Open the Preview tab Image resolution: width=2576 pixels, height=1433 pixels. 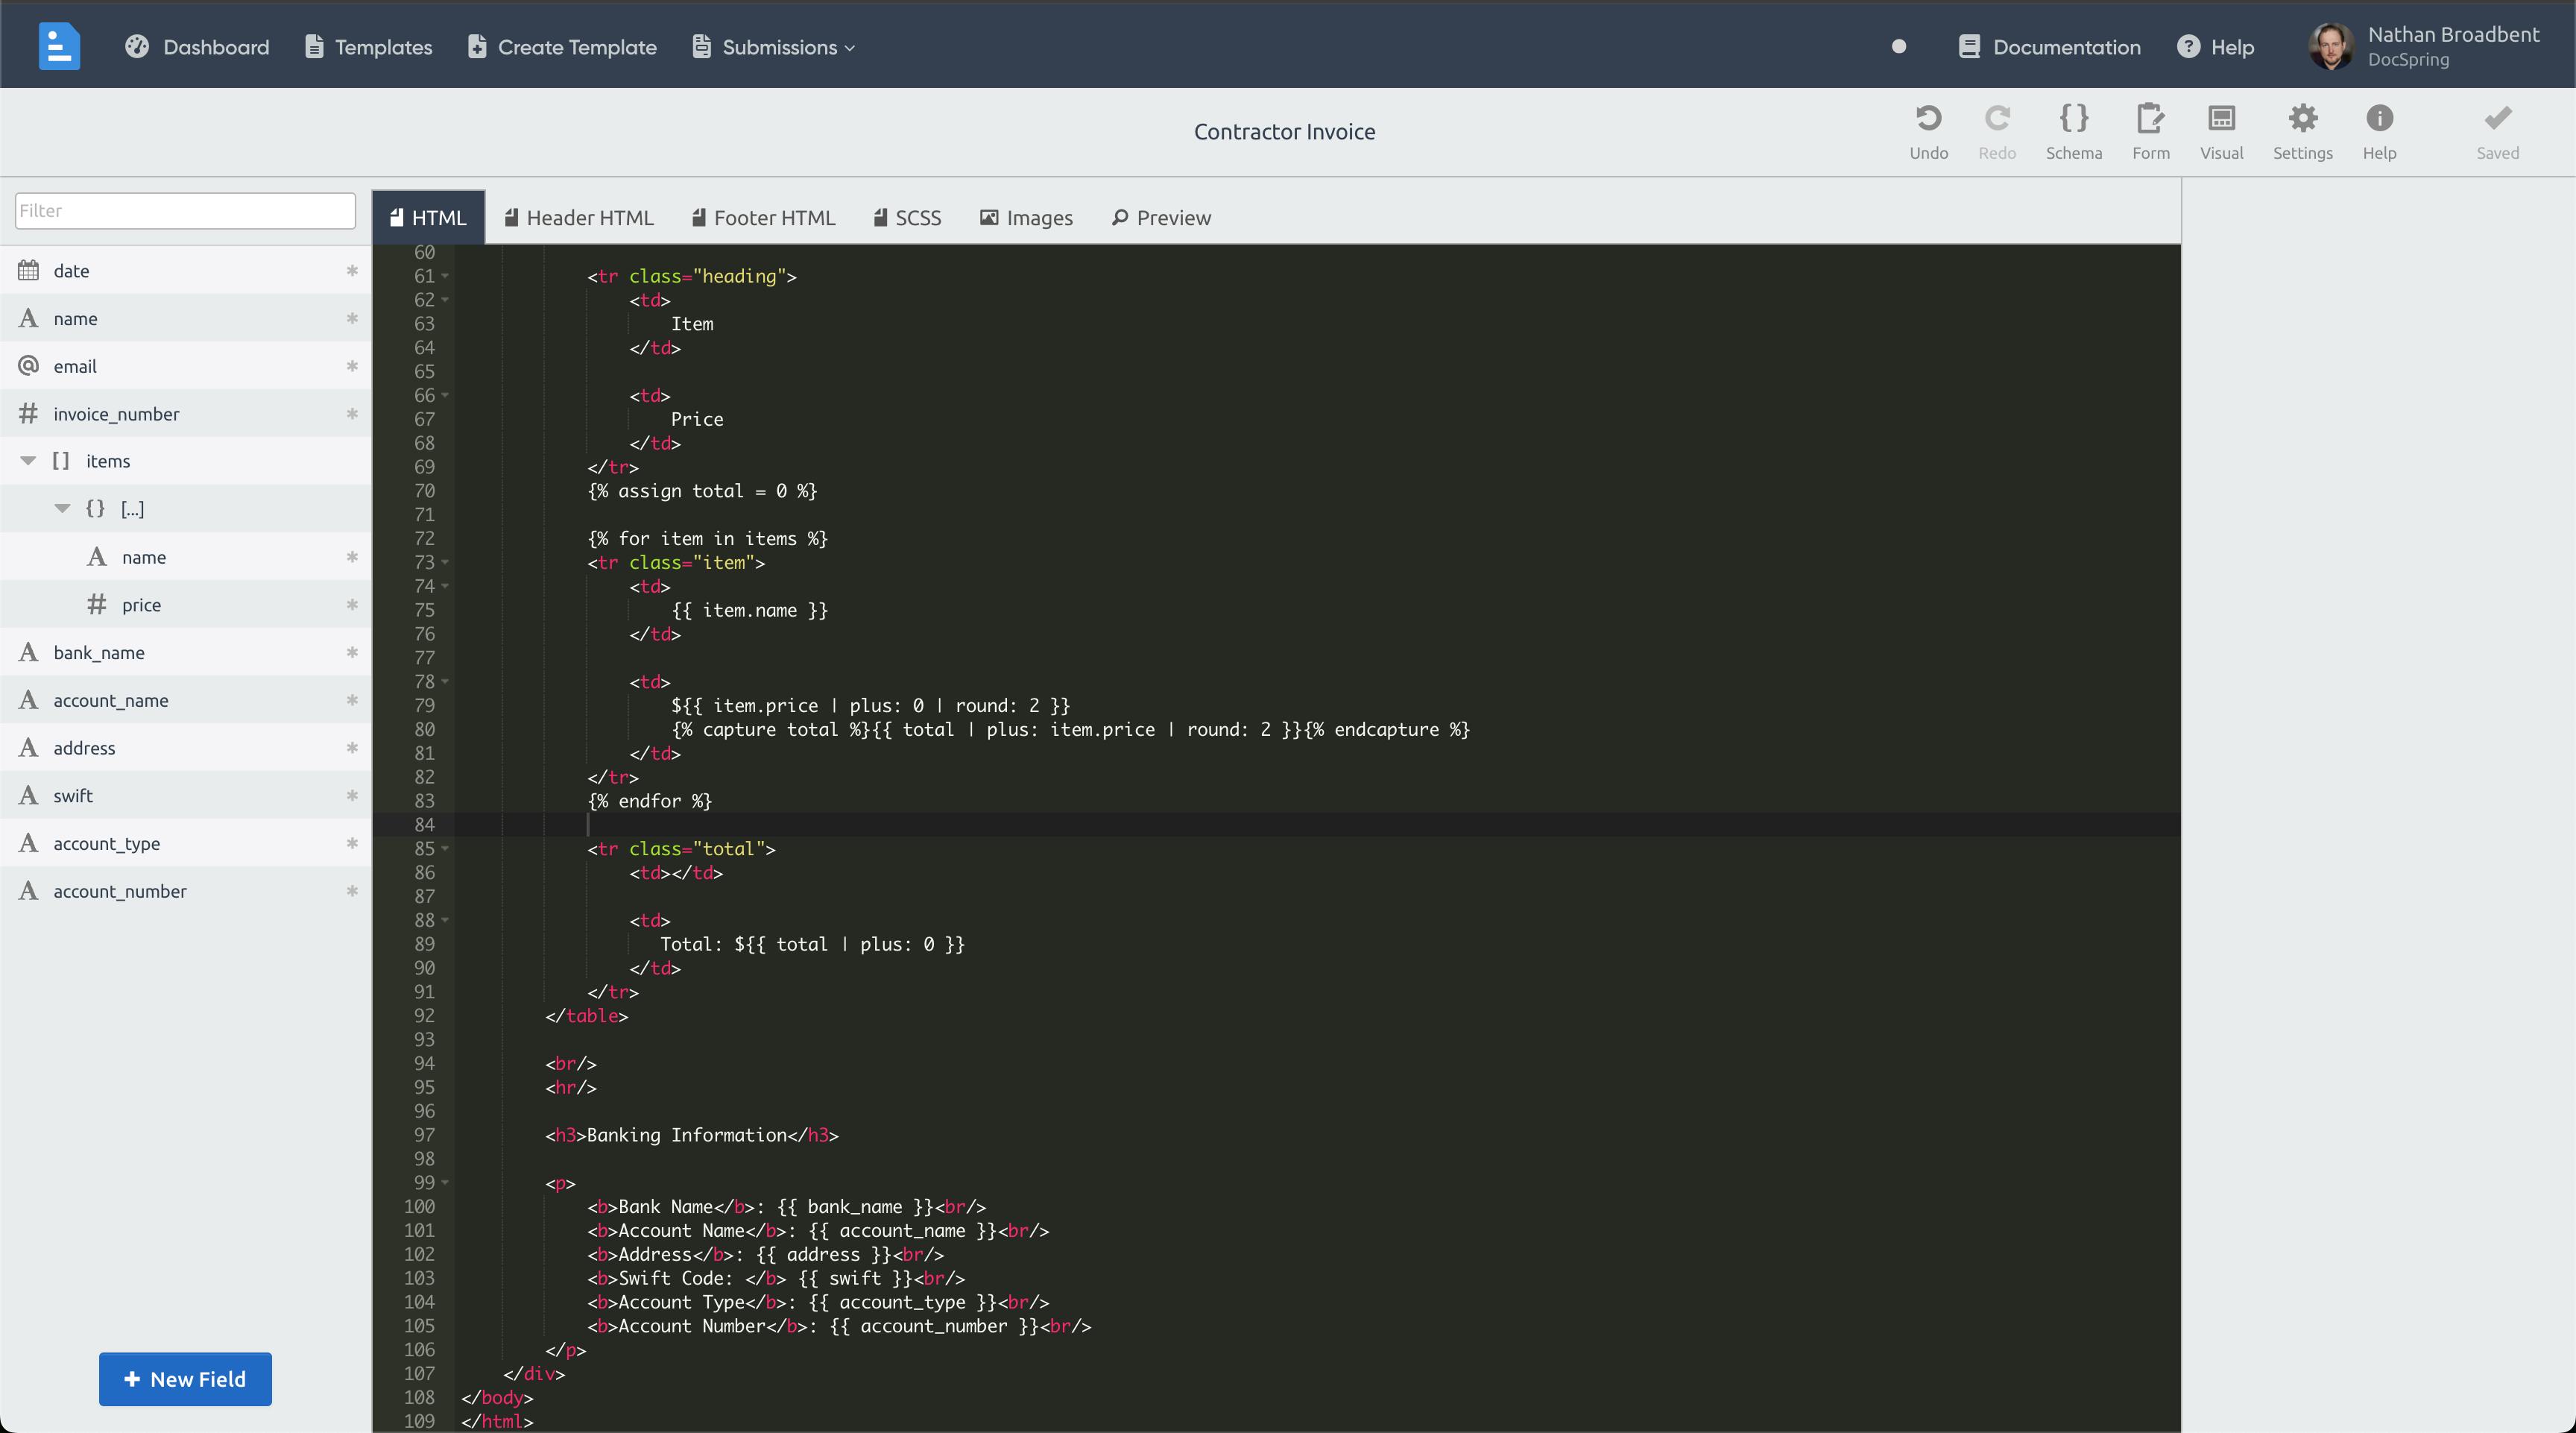tap(1161, 218)
